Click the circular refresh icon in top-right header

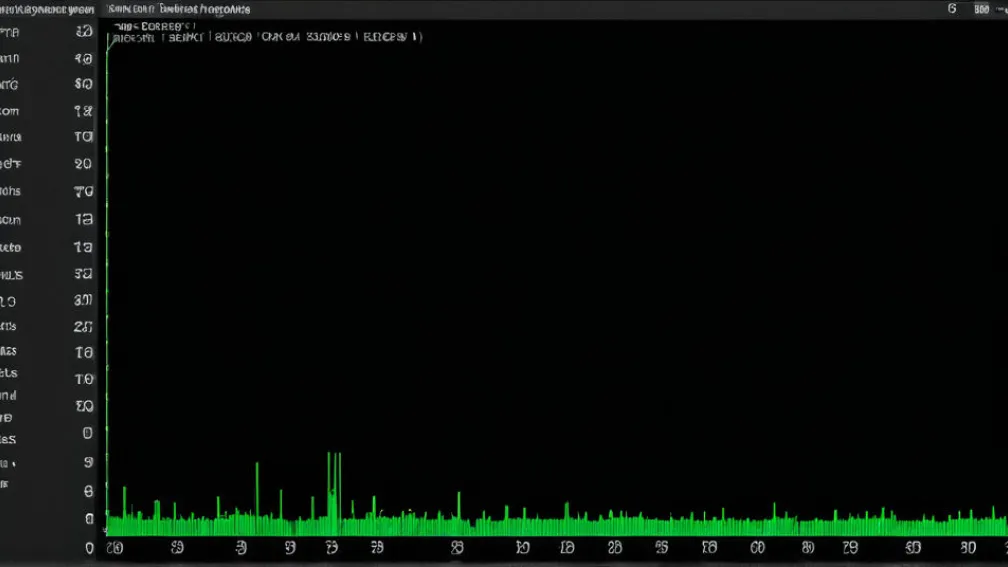pyautogui.click(x=951, y=9)
